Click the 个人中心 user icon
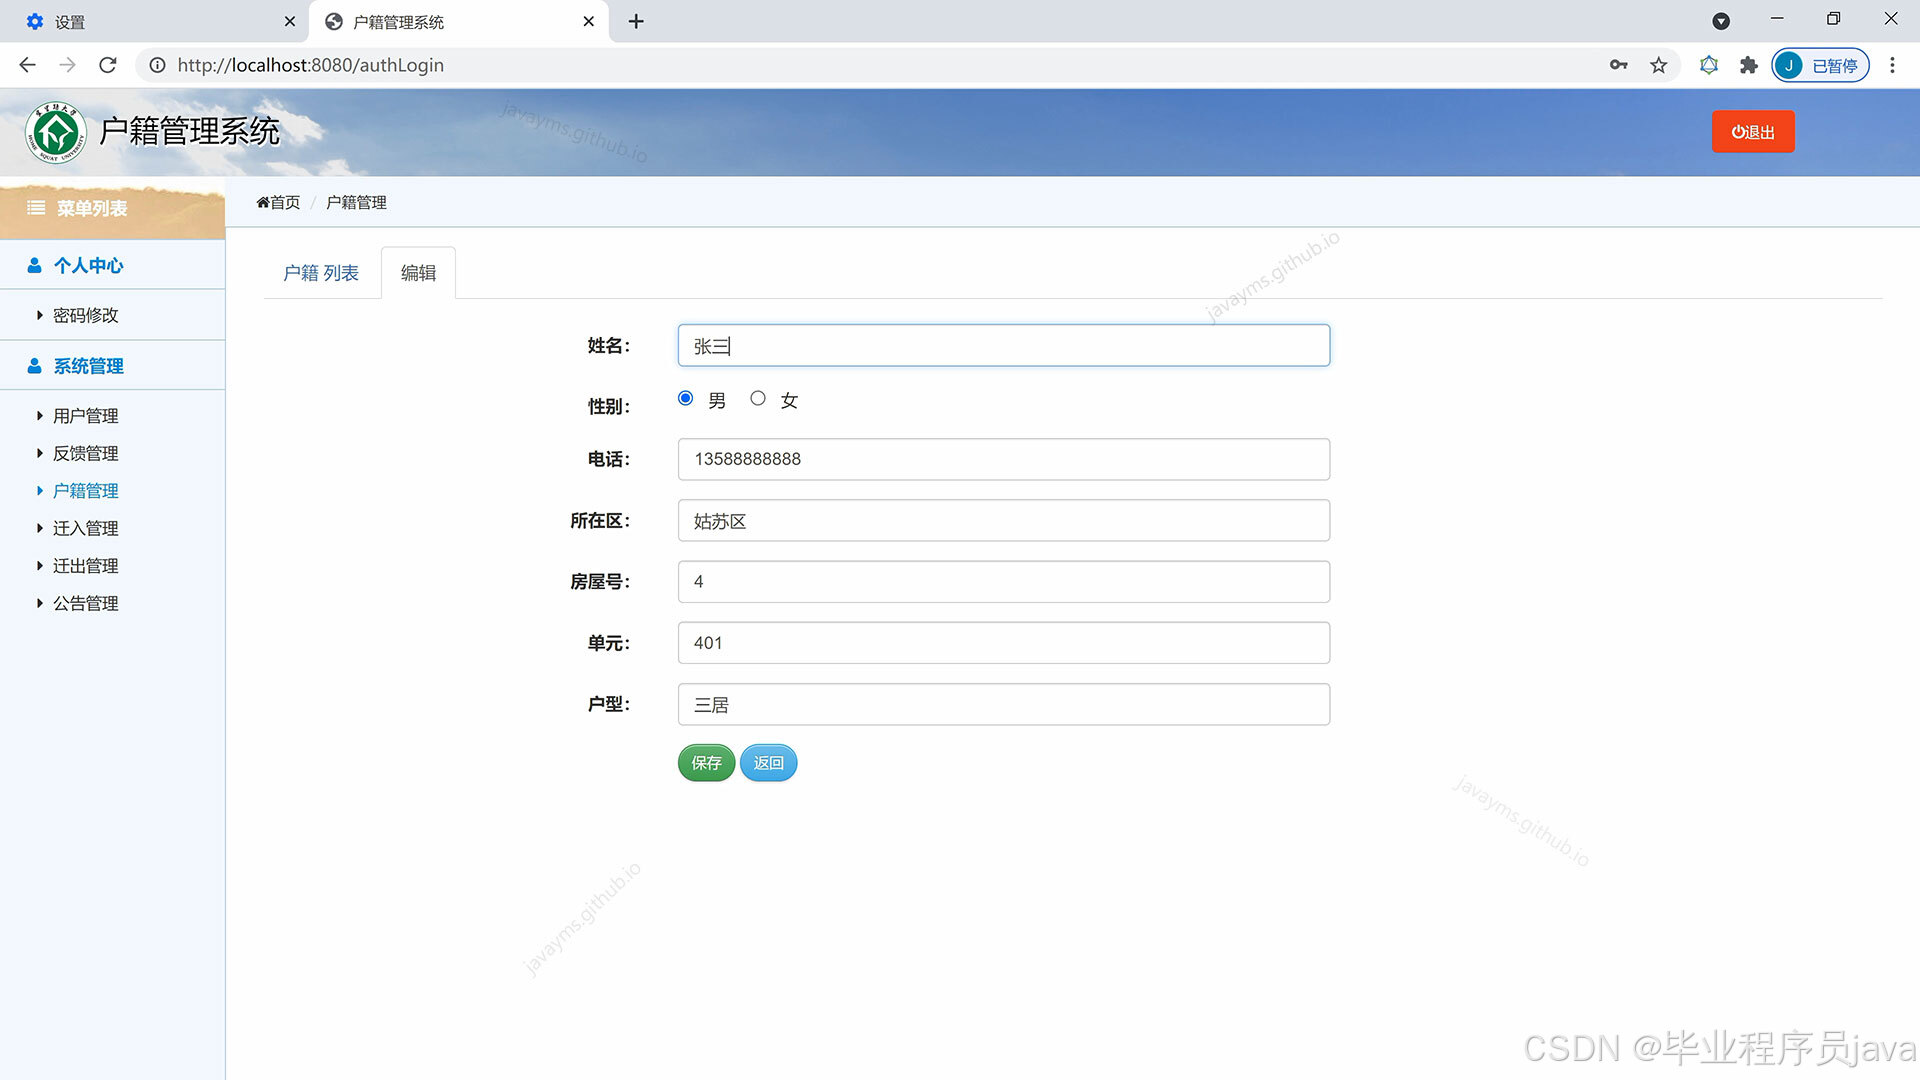Screen dimensions: 1920x1080 [35, 266]
